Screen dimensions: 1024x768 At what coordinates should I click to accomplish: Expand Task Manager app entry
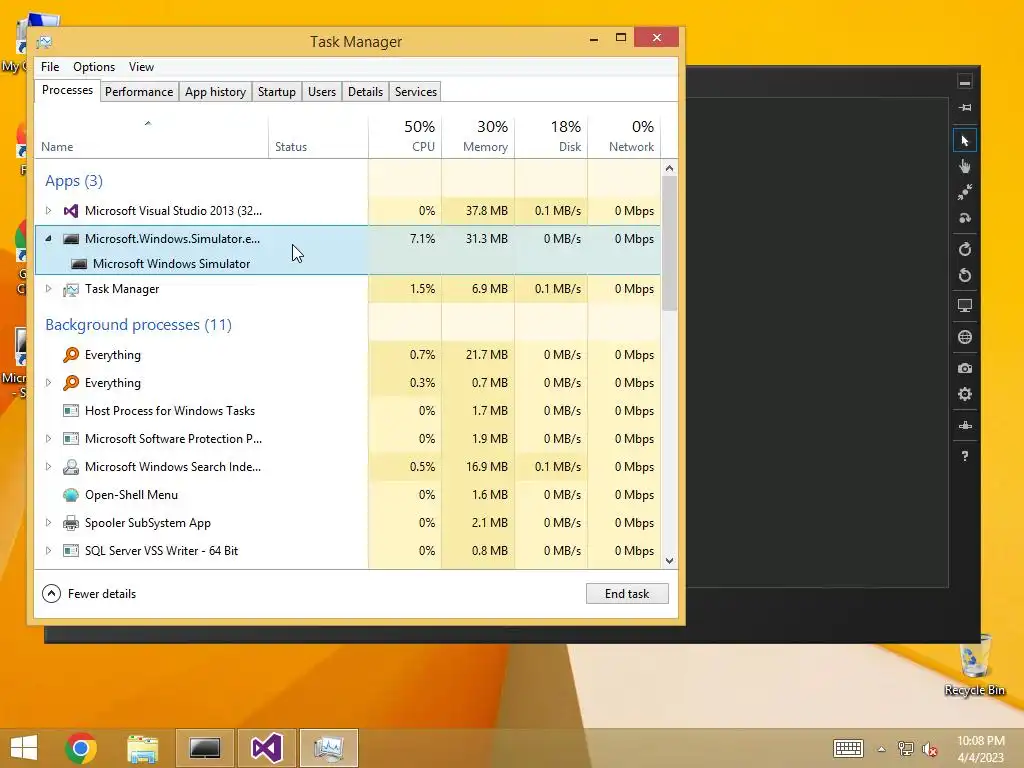(x=48, y=289)
